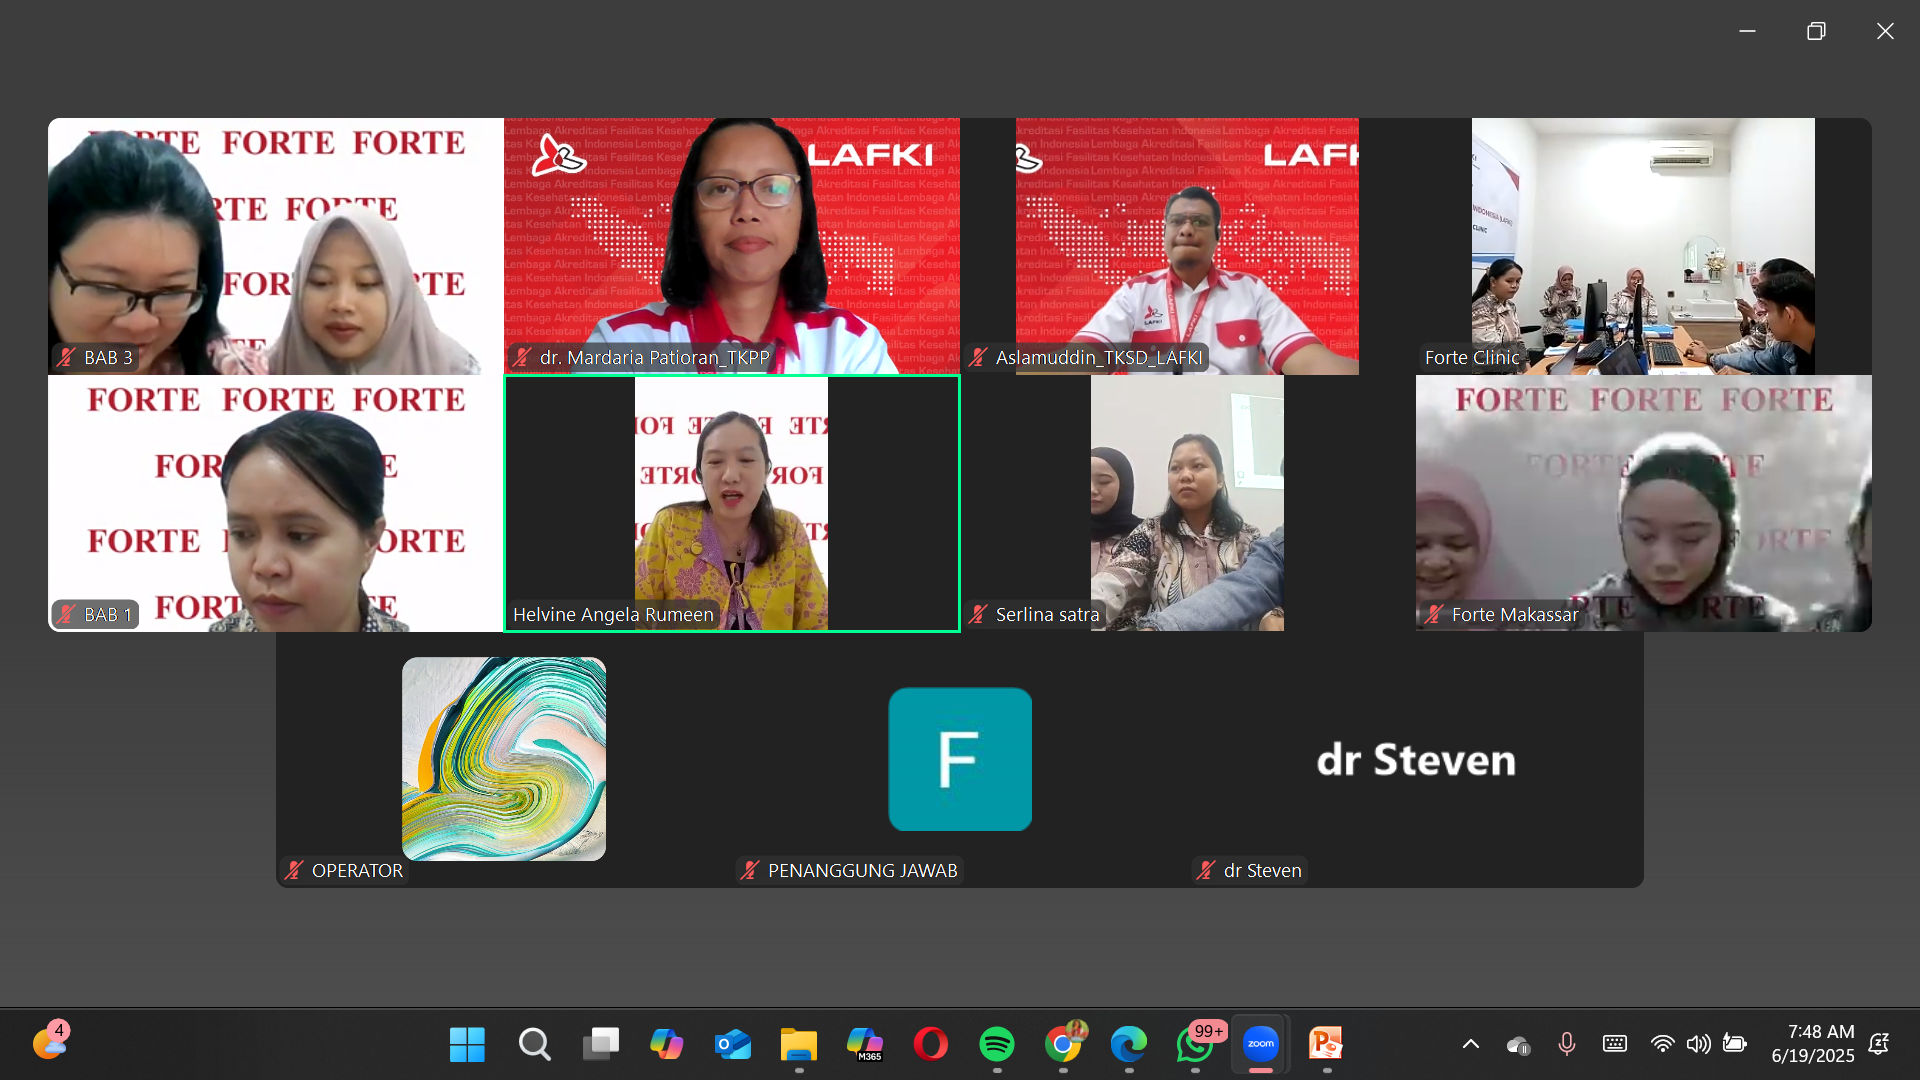The image size is (1920, 1080).
Task: Select the Serlina satra video tile
Action: (x=1188, y=503)
